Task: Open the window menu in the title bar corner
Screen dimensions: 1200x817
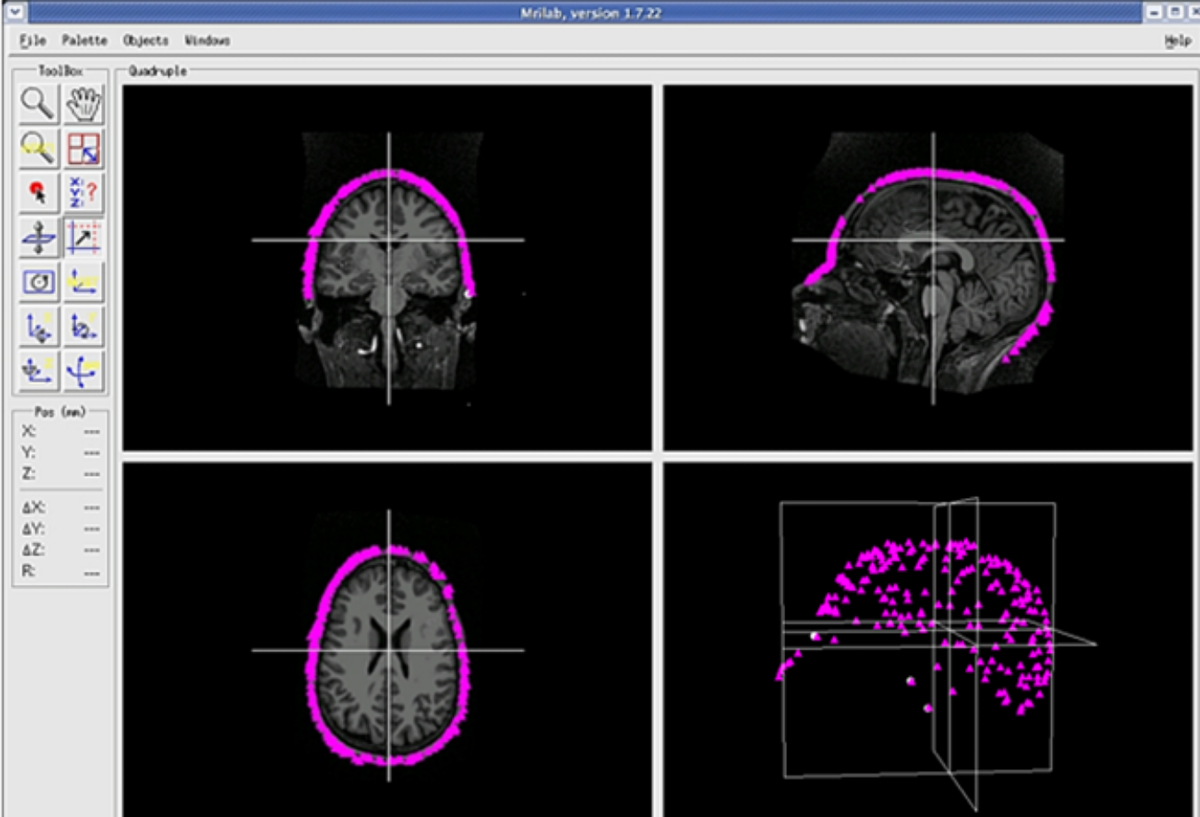Action: (14, 12)
